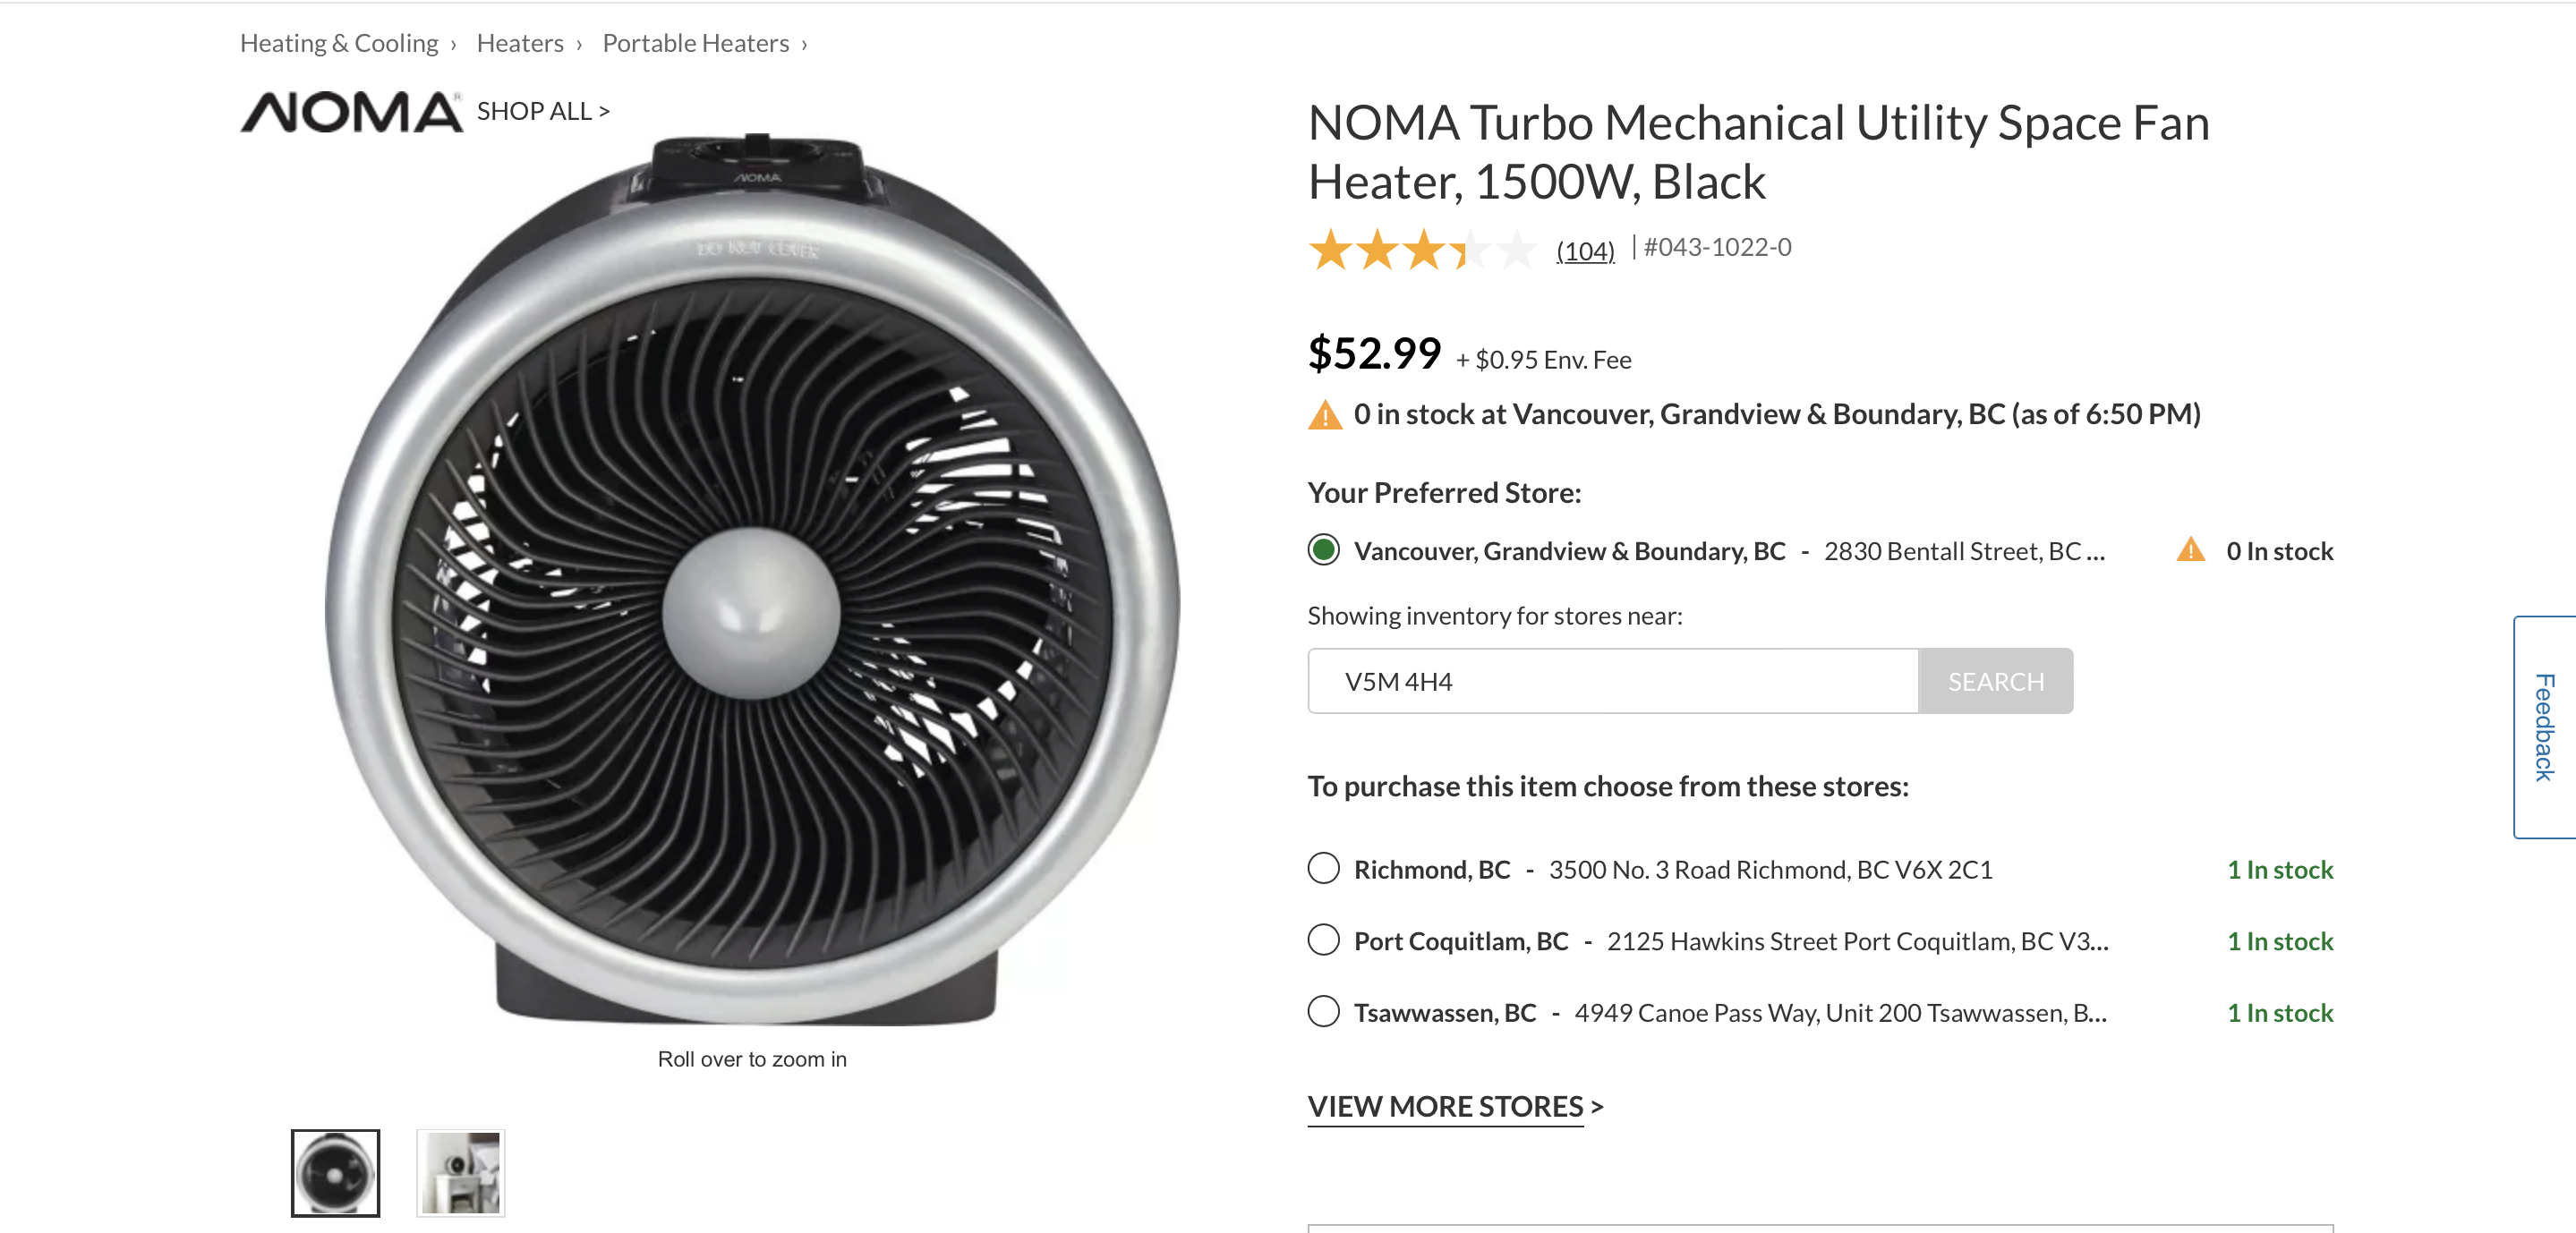The width and height of the screenshot is (2576, 1233).
Task: Click the main heater product image
Action: pyautogui.click(x=752, y=580)
